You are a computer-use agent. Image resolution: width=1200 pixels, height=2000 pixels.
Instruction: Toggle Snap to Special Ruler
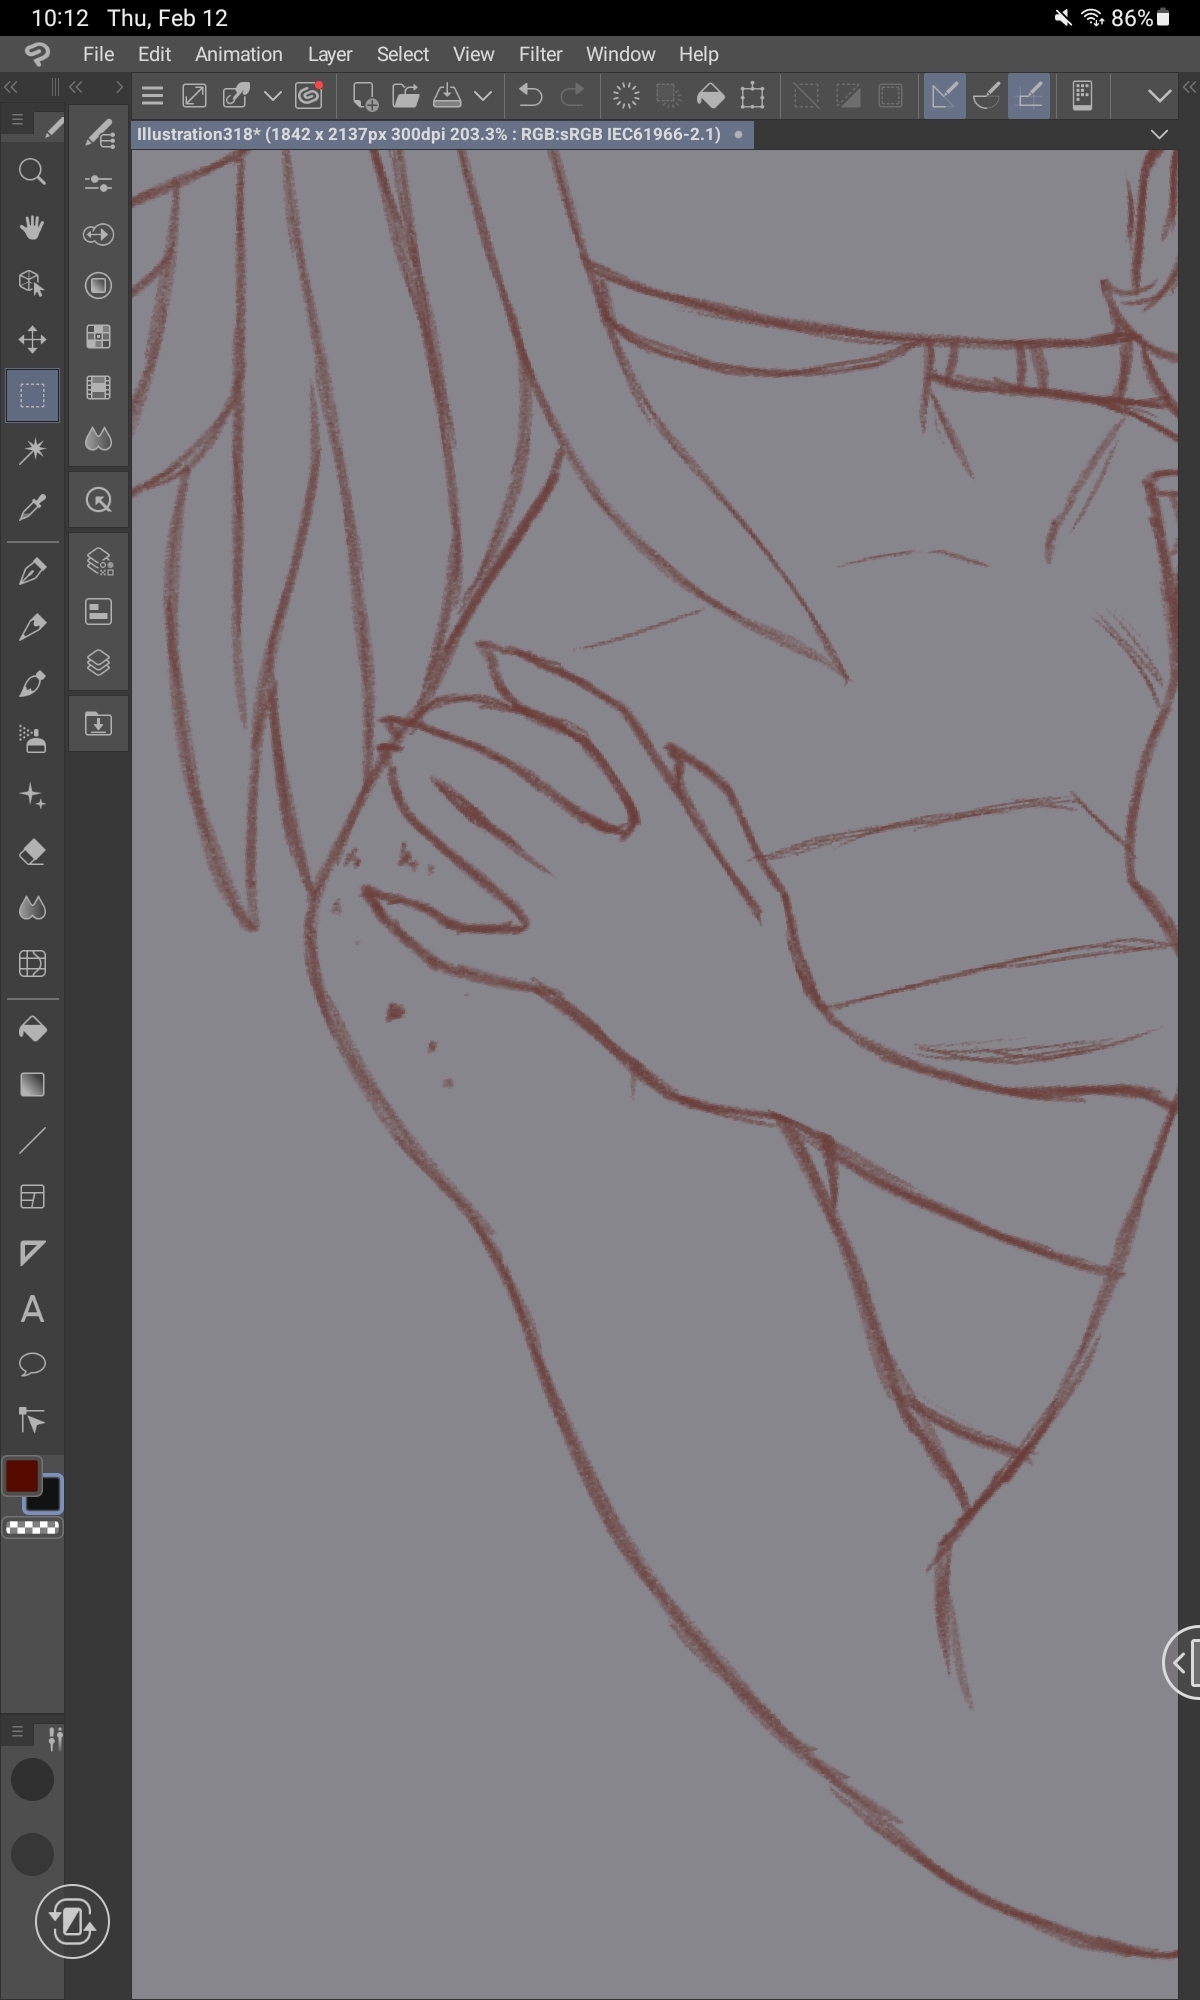click(x=987, y=96)
